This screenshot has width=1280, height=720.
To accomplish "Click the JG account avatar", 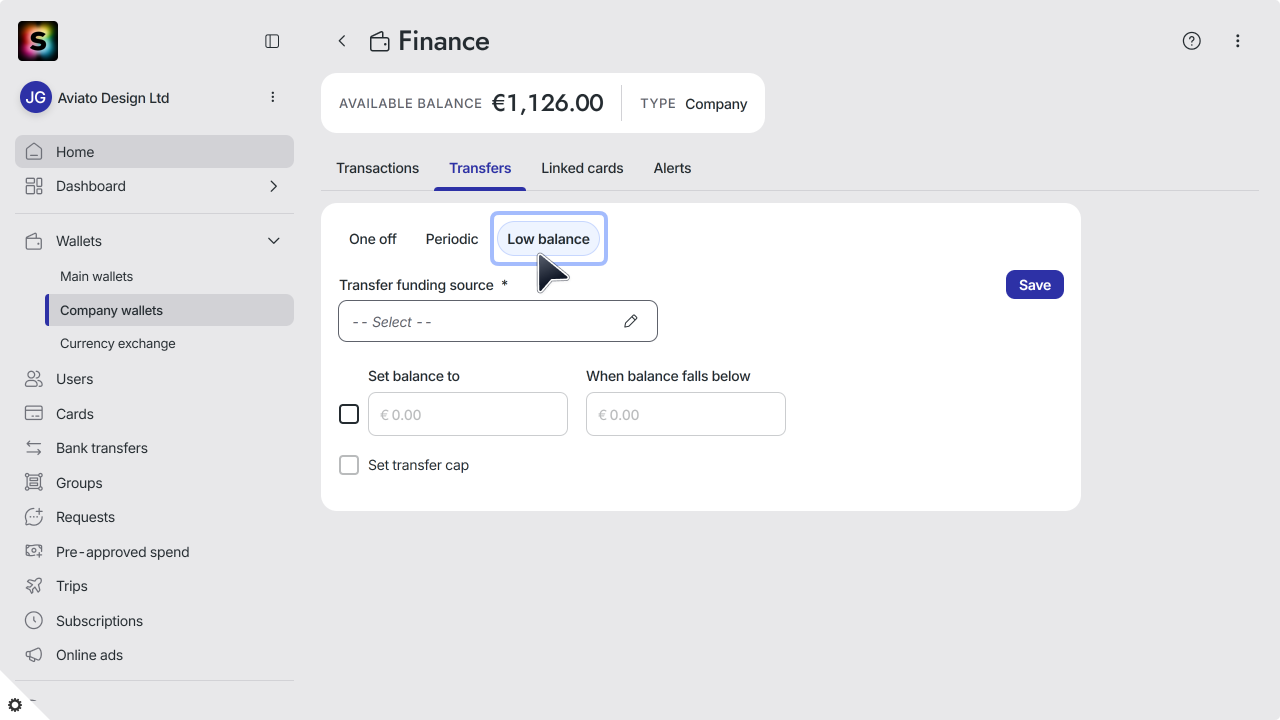I will point(36,98).
